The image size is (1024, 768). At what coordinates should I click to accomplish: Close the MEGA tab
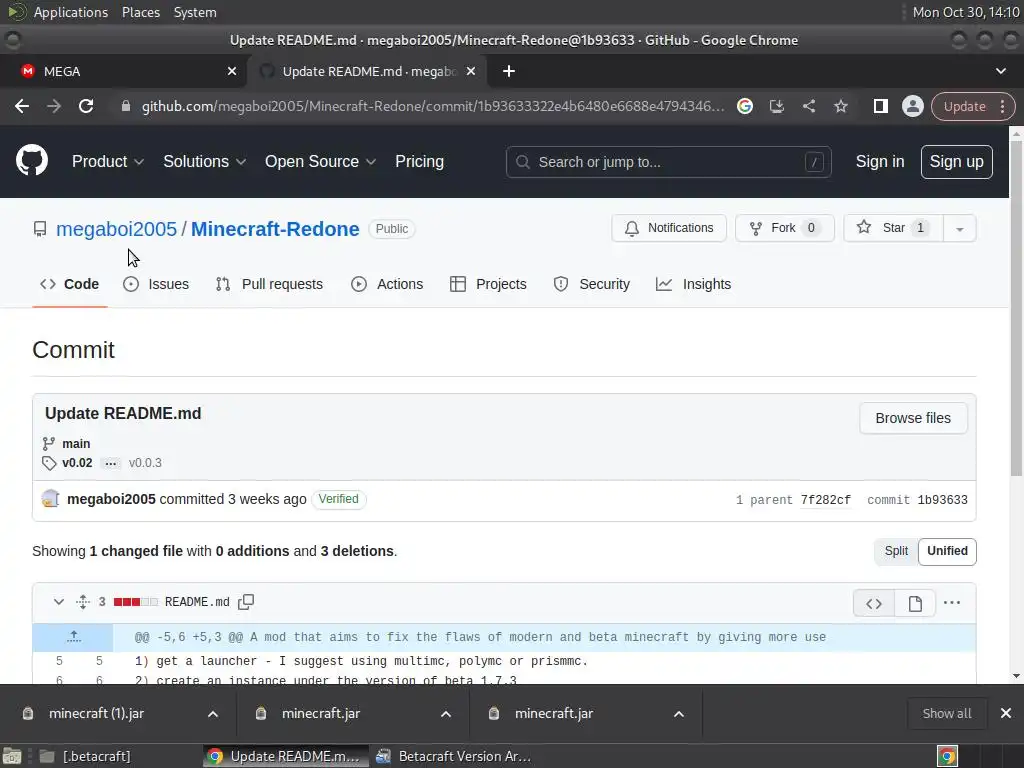click(232, 71)
